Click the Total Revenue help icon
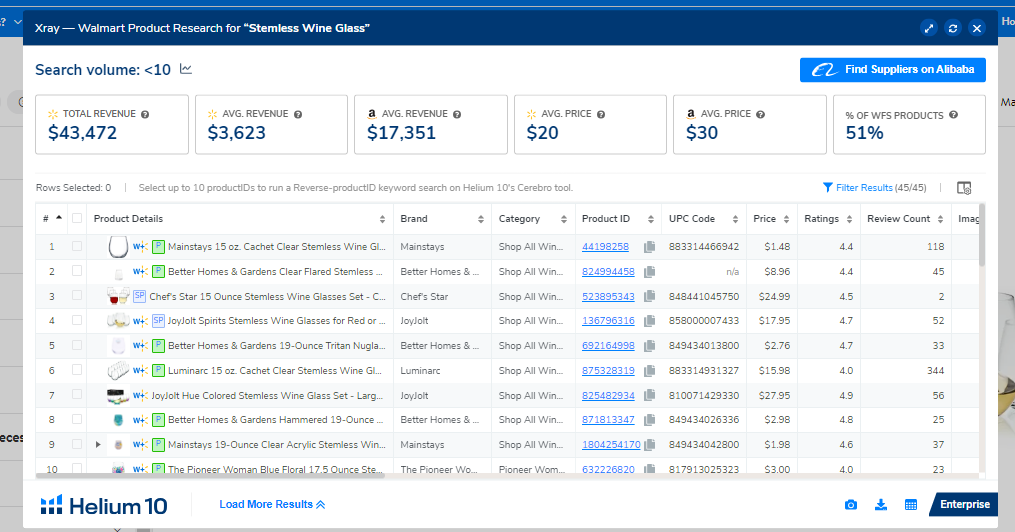 pos(146,115)
